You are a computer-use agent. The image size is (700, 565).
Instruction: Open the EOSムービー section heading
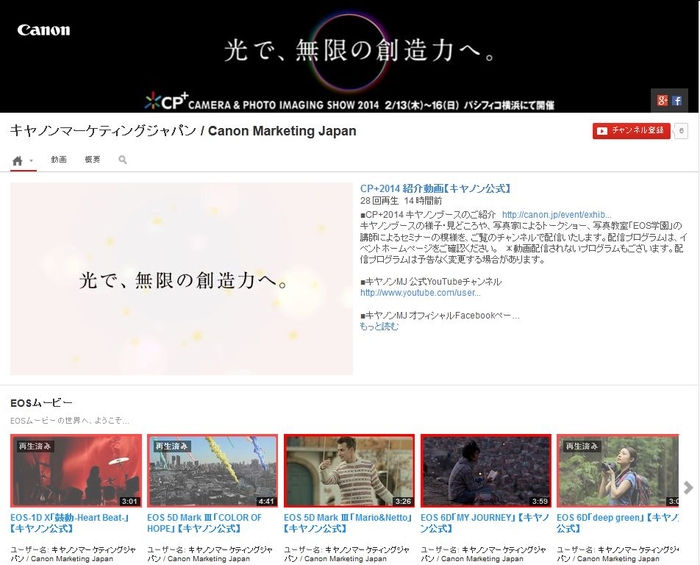(41, 403)
